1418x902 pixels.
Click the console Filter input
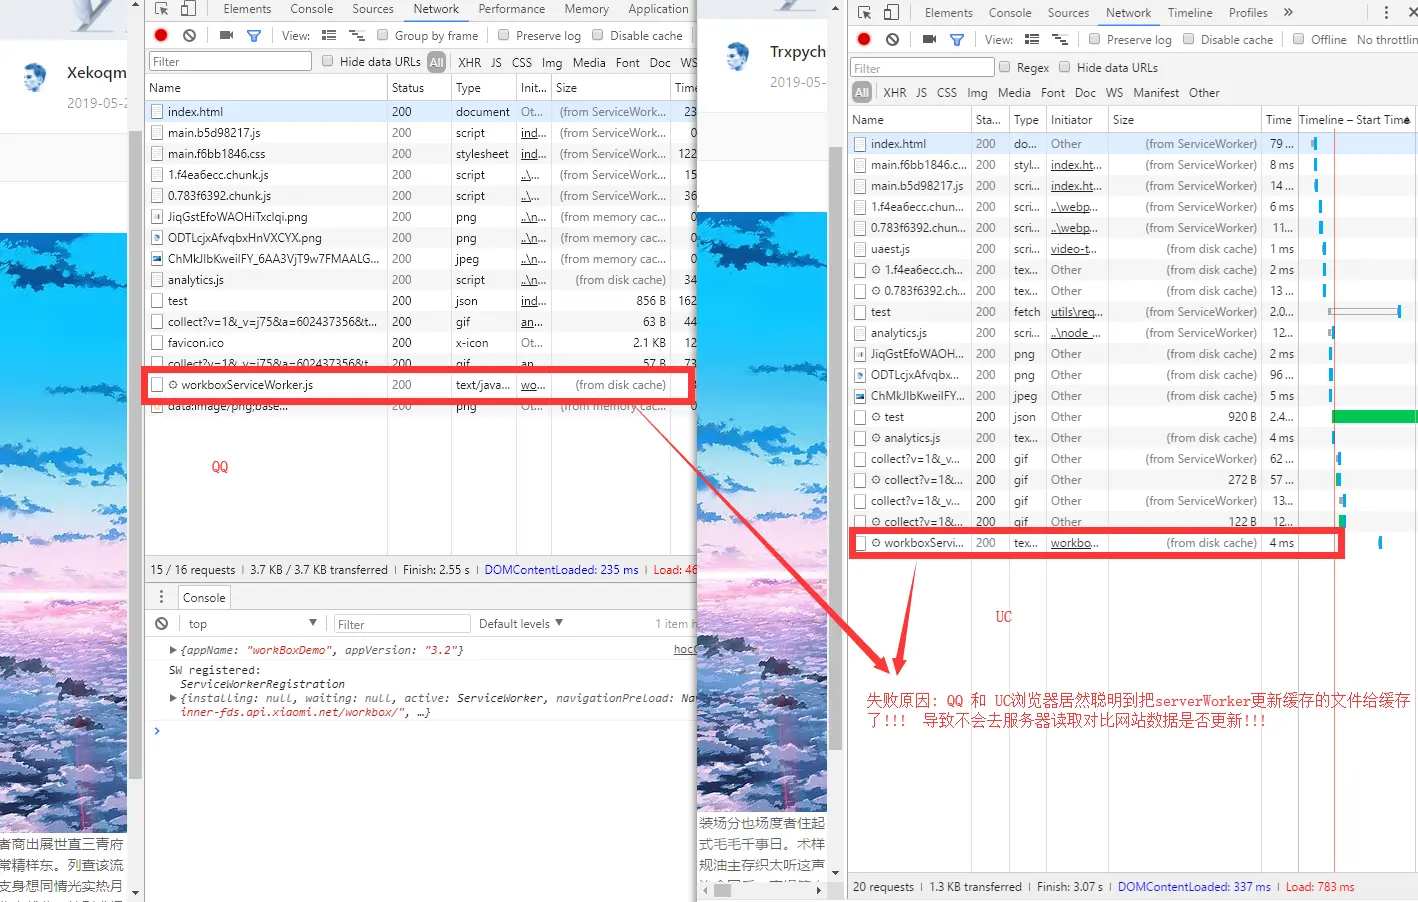coord(401,624)
